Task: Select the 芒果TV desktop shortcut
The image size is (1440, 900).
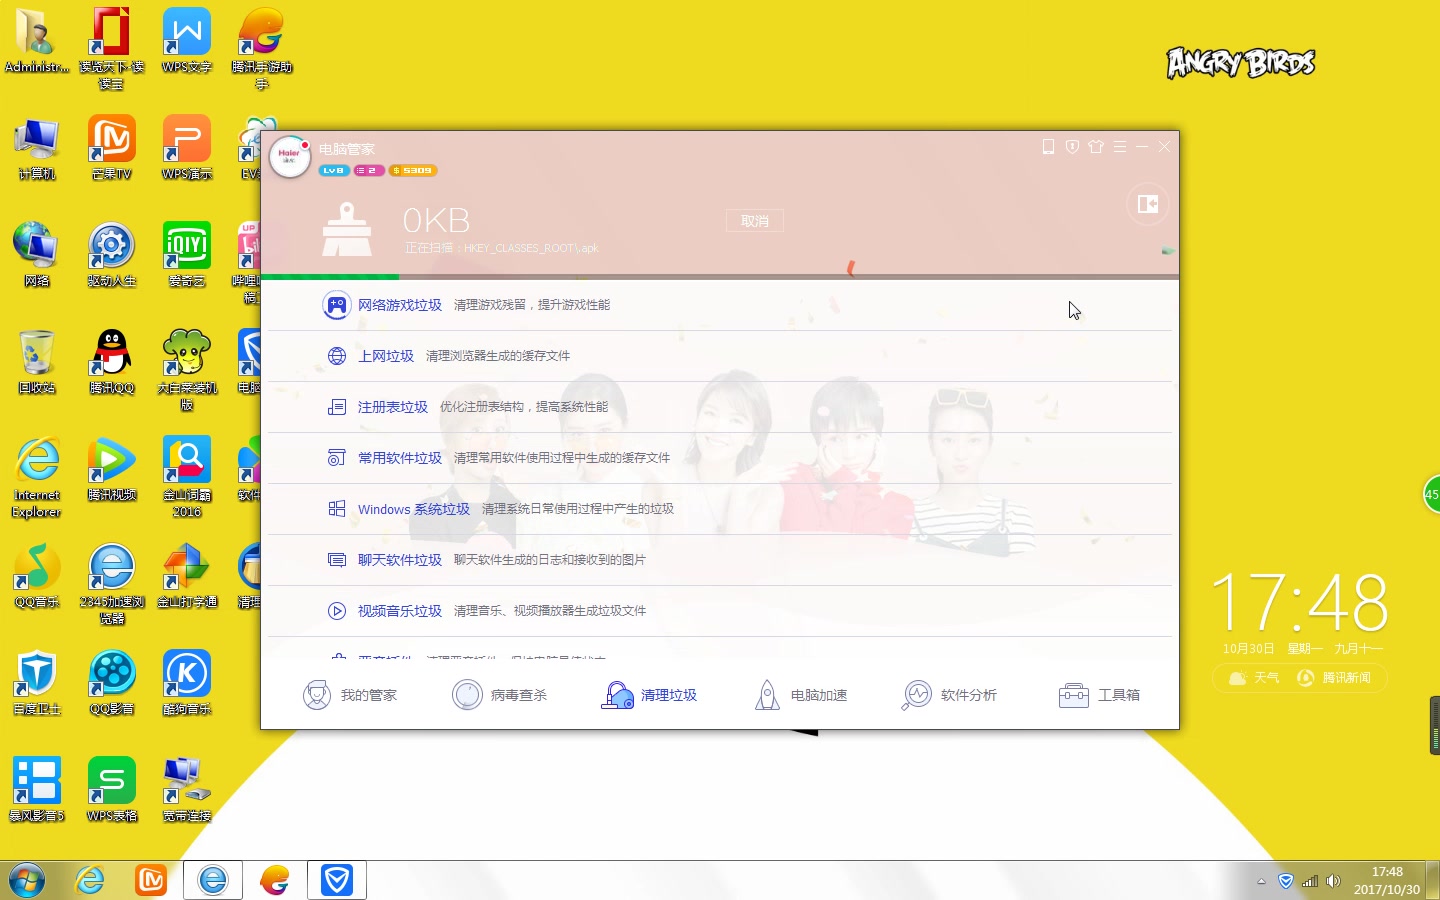Action: pyautogui.click(x=112, y=148)
